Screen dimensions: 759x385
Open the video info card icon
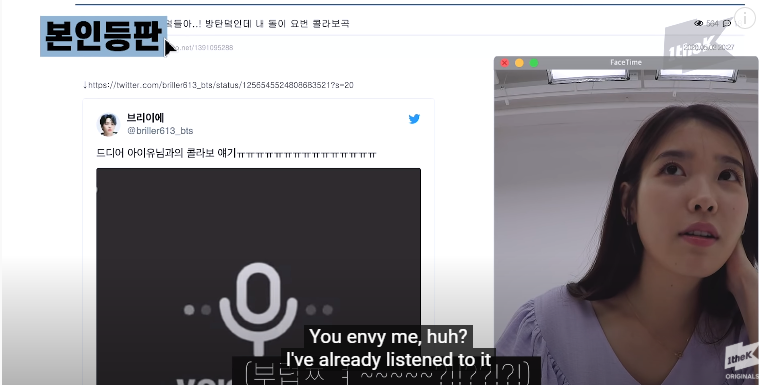coord(745,18)
